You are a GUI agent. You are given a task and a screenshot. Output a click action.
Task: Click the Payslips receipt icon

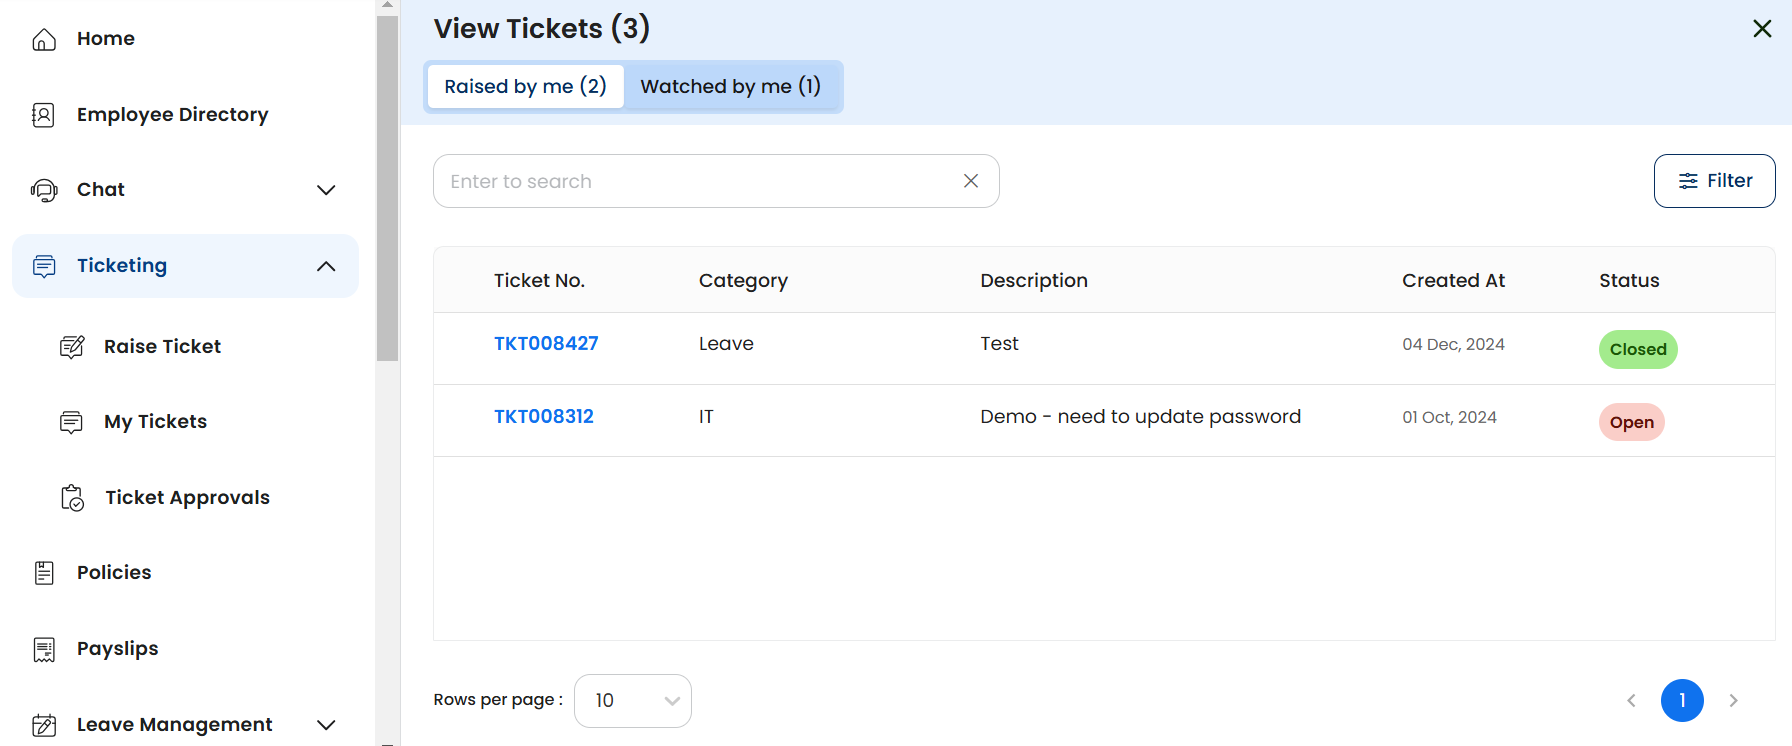coord(44,649)
